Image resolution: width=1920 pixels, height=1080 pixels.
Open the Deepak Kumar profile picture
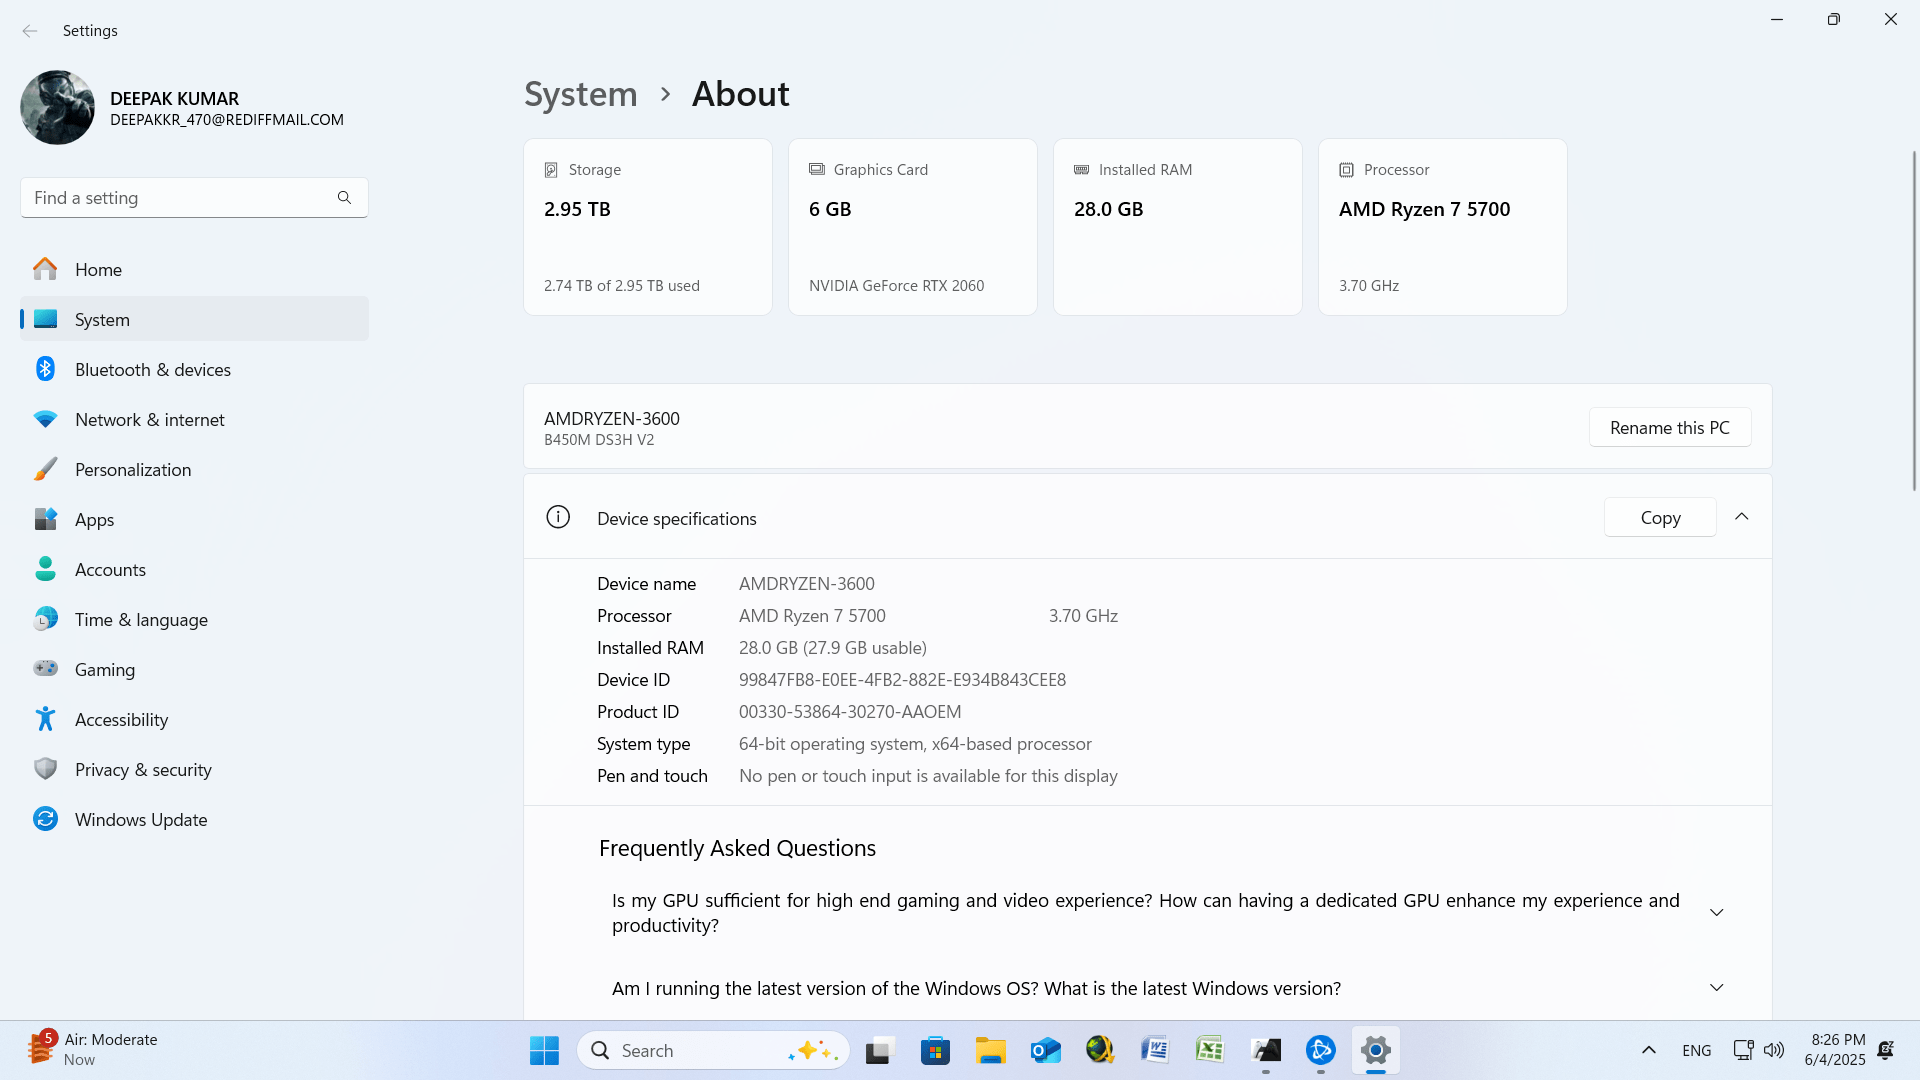click(x=57, y=108)
